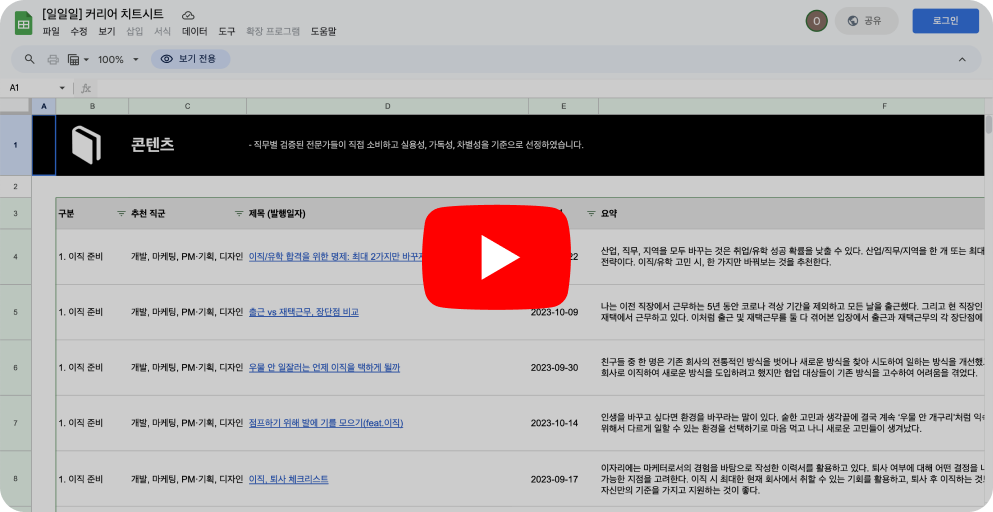Open the 구분 column filter
Screen dimensions: 993x512
pyautogui.click(x=121, y=214)
